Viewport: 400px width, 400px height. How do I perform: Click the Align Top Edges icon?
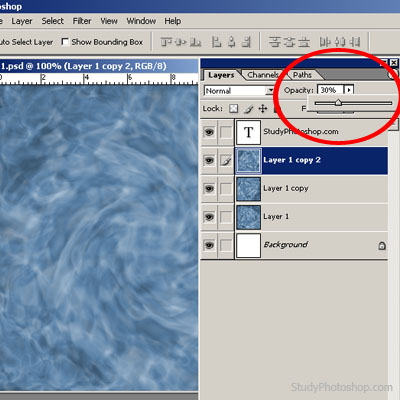pyautogui.click(x=165, y=42)
